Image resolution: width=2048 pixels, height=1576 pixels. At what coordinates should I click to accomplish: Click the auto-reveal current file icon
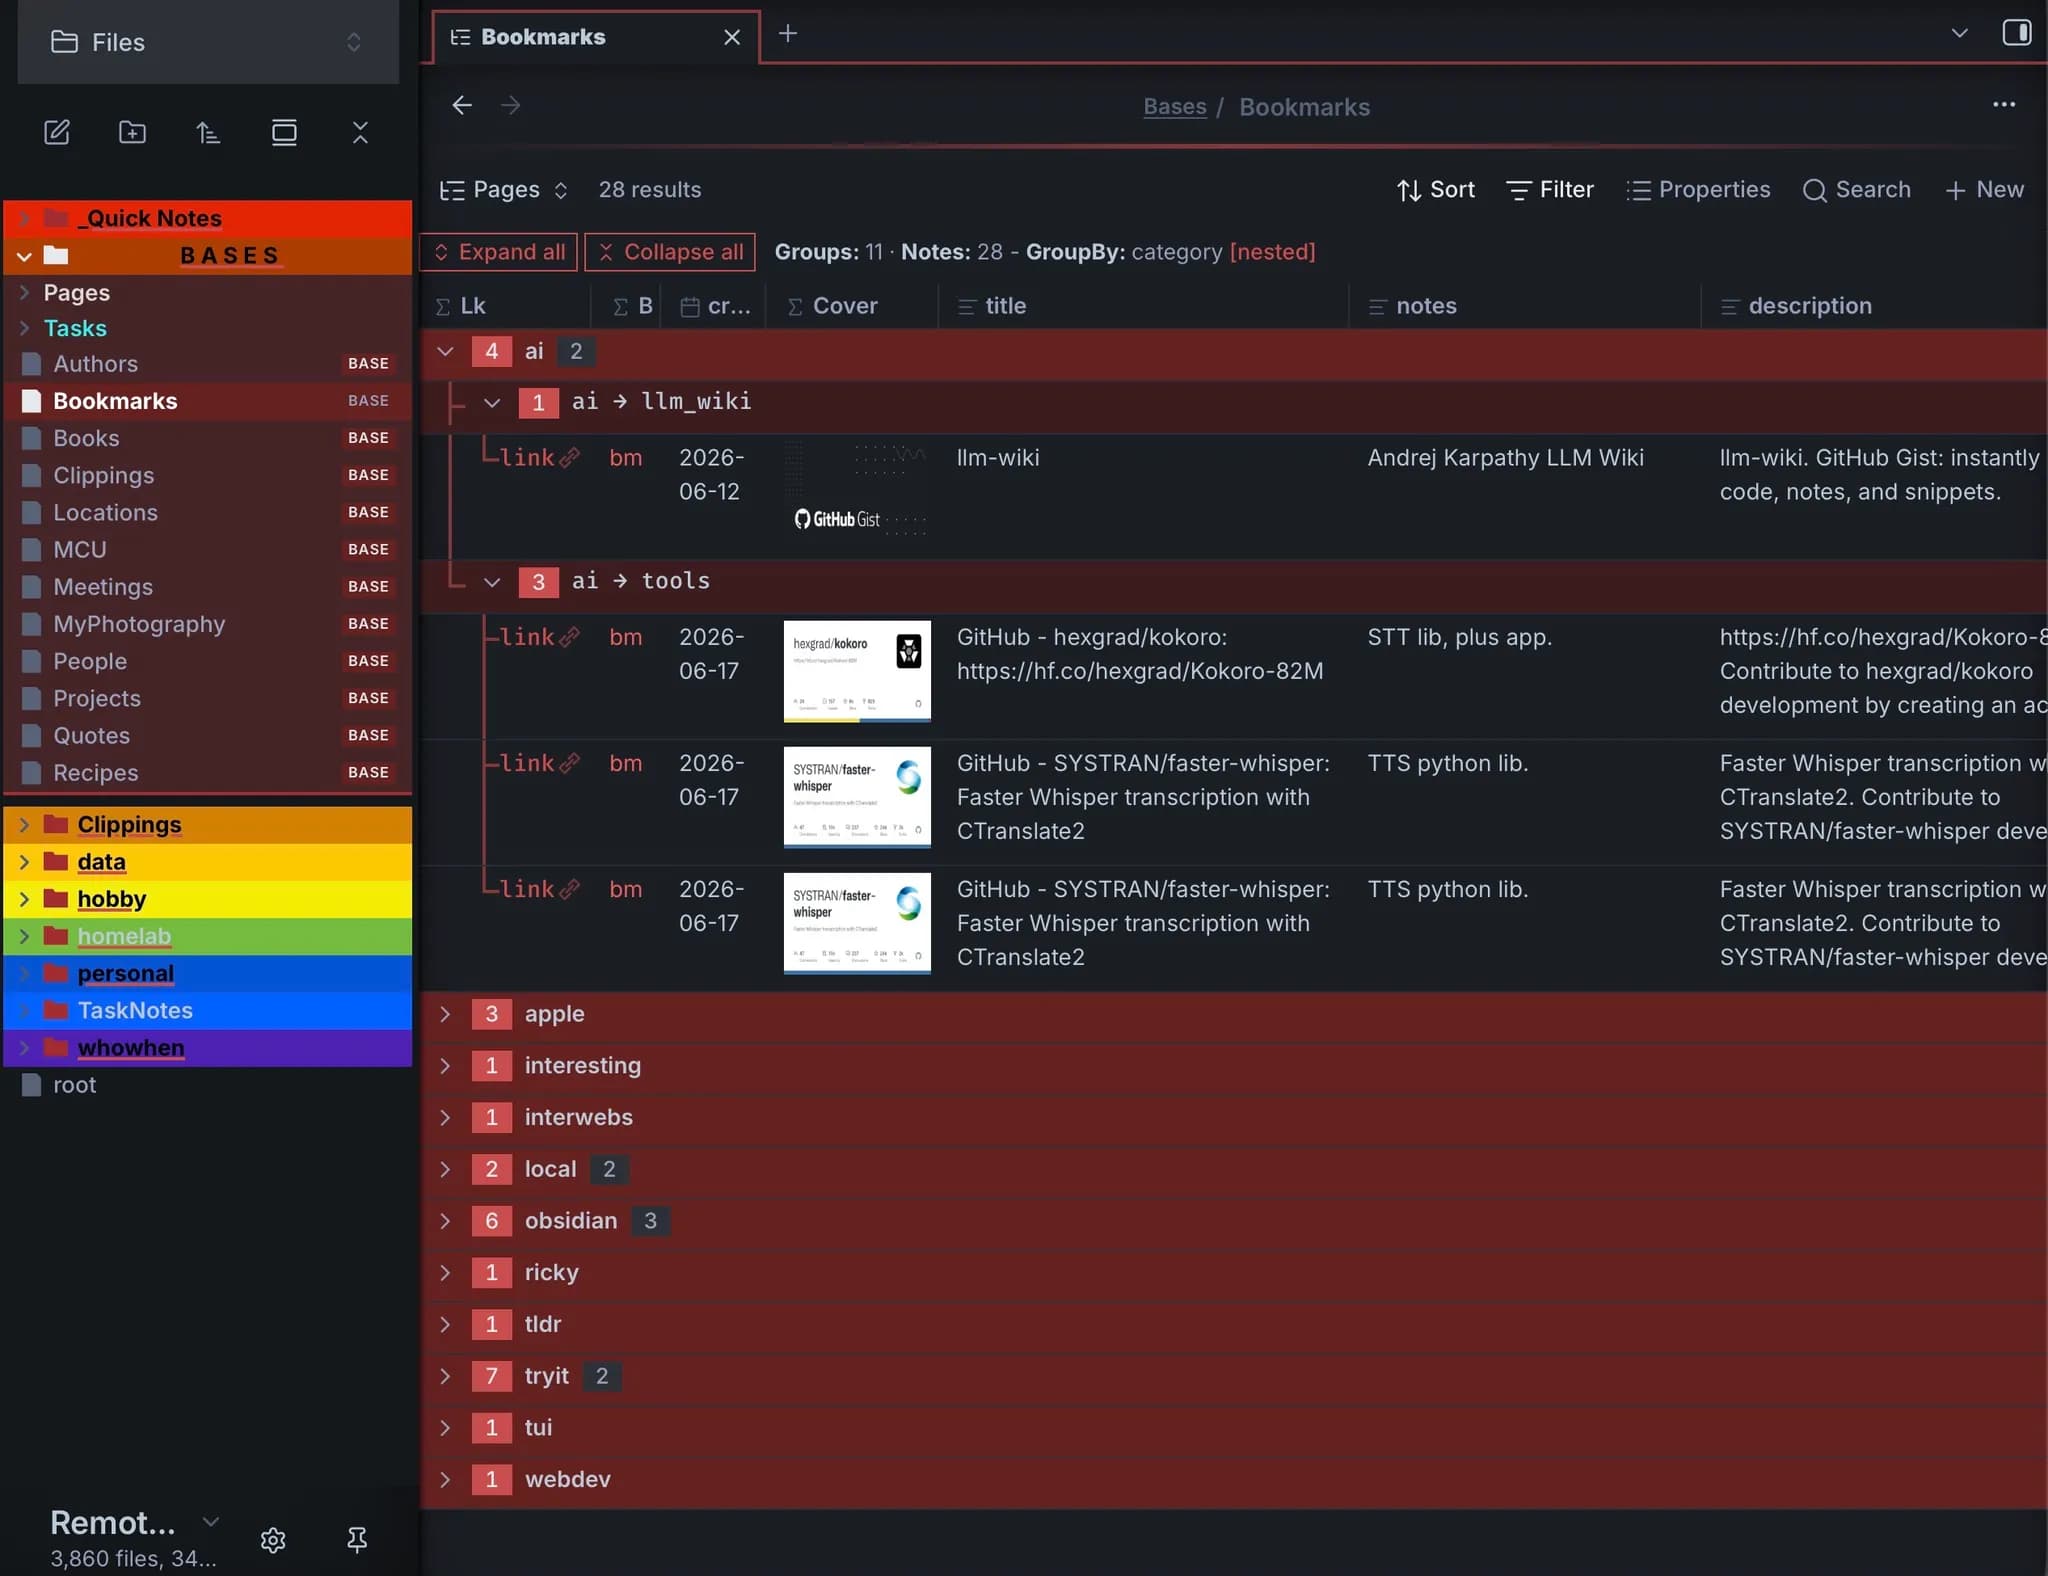(284, 132)
